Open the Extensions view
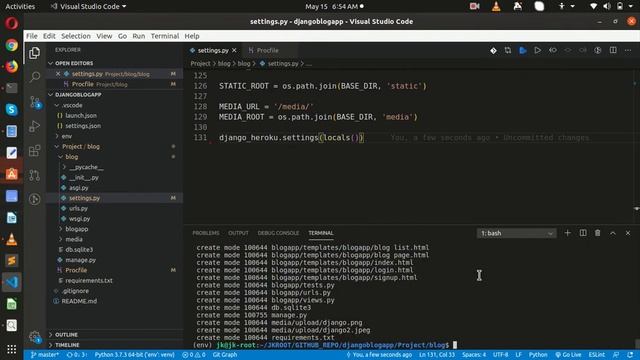The width and height of the screenshot is (640, 360). coord(35,151)
